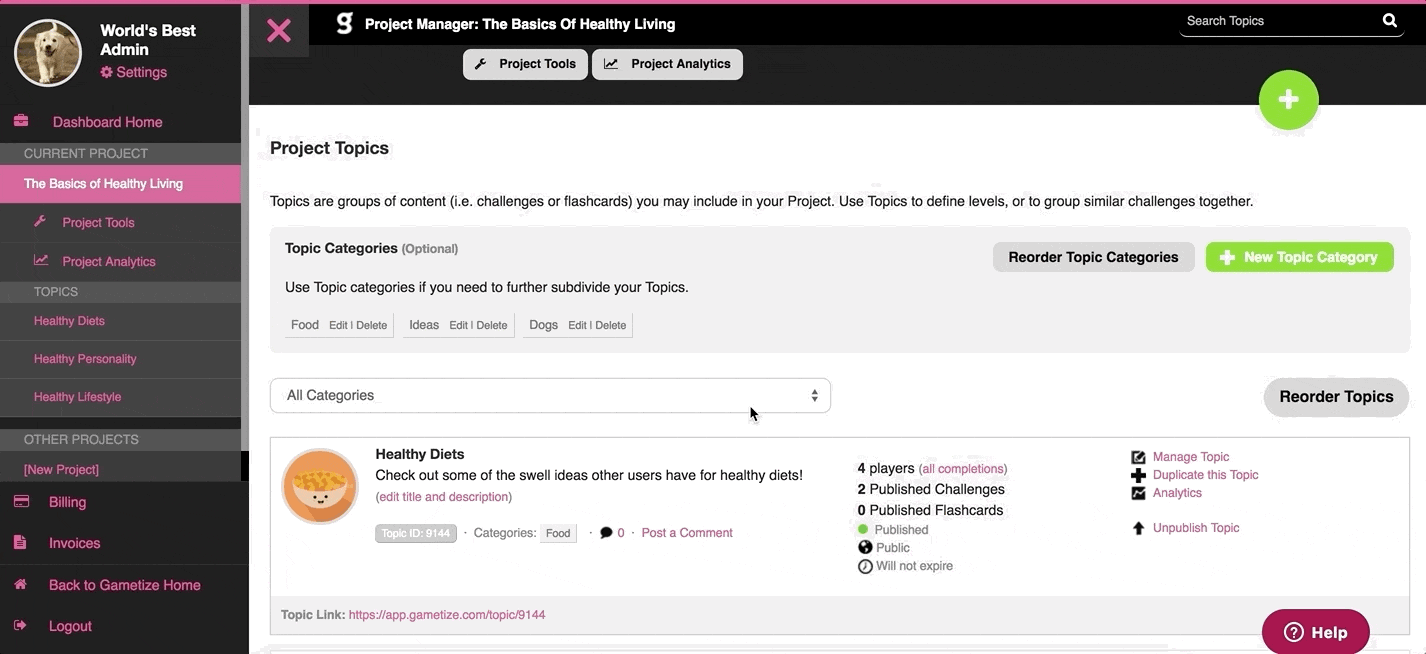Screen dimensions: 1426x654
Task: Open Settings under World's Best Admin
Action: coord(141,72)
